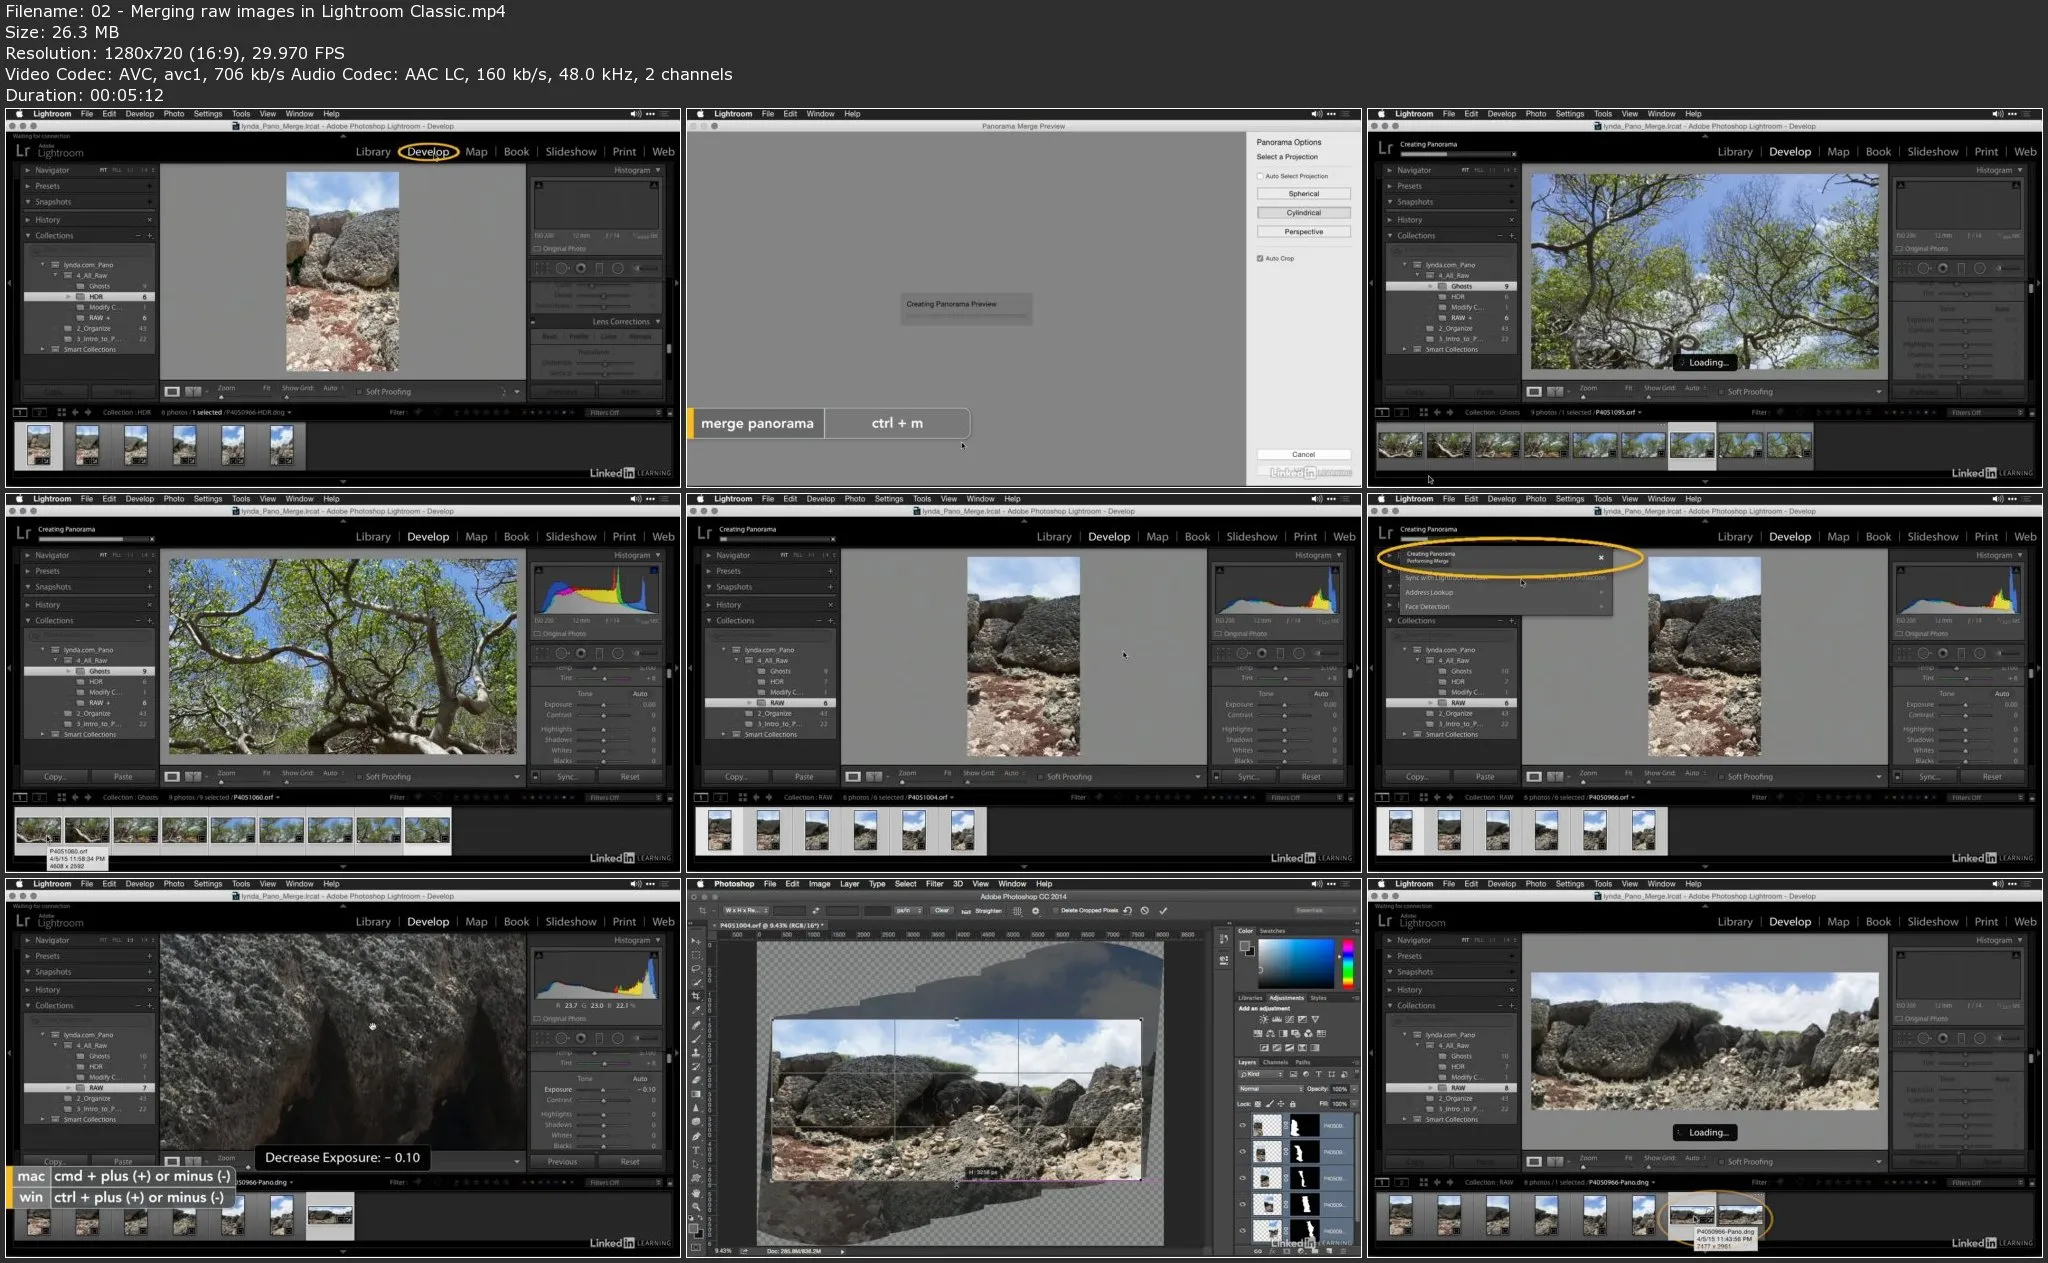Select the Zoom magnifier tool in Photoshop
Screen dimensions: 2048x1263
point(696,1207)
